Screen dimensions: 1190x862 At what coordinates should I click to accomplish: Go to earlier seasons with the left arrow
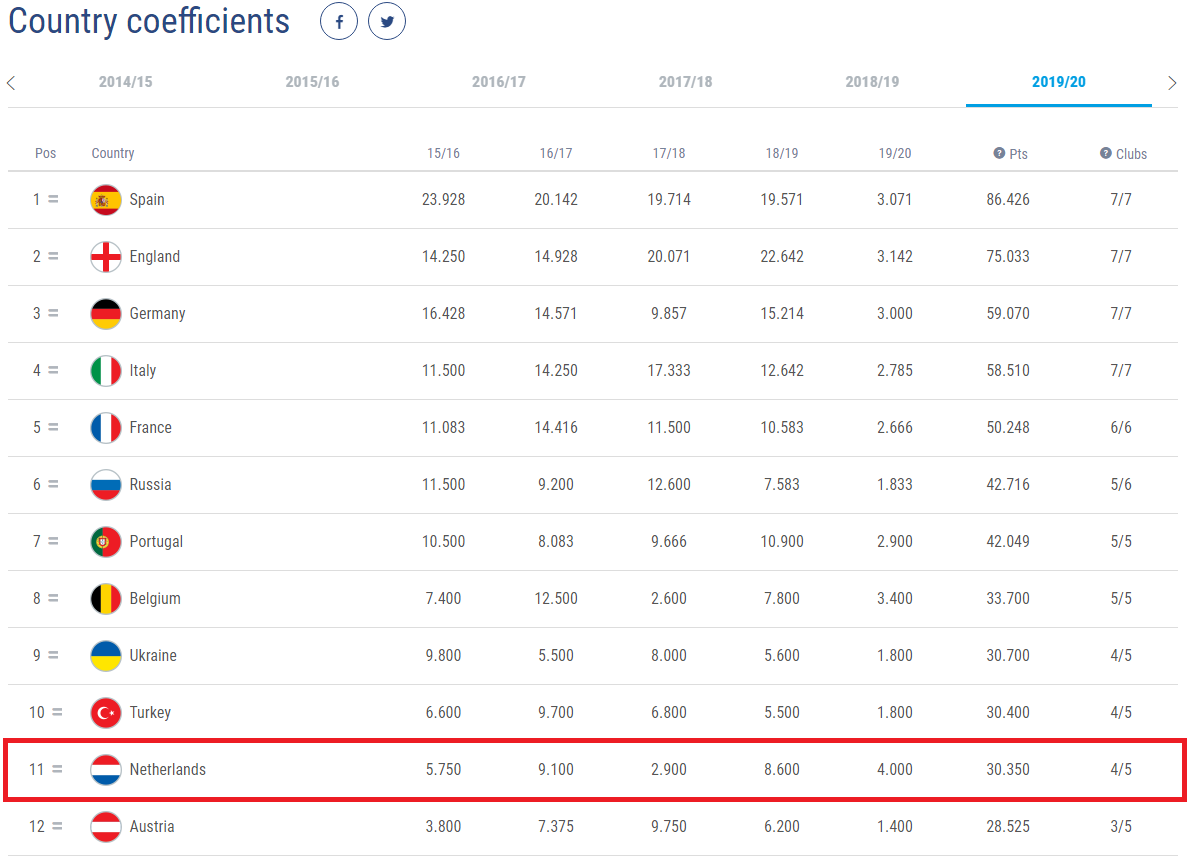[11, 83]
